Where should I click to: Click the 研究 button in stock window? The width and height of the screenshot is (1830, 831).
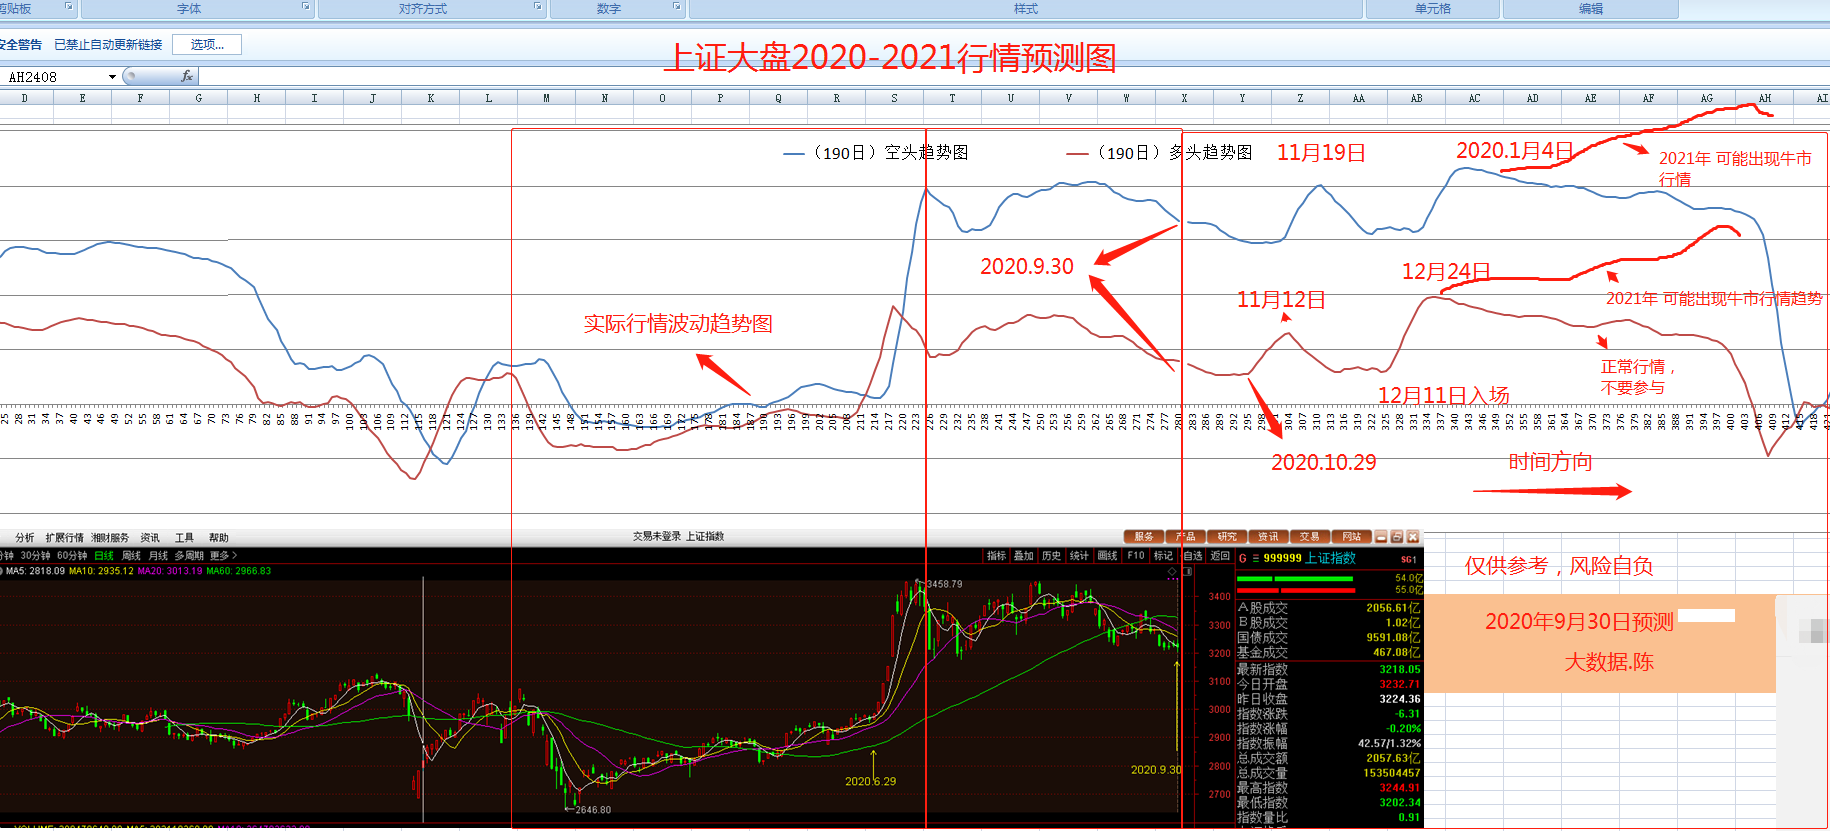[x=1227, y=537]
